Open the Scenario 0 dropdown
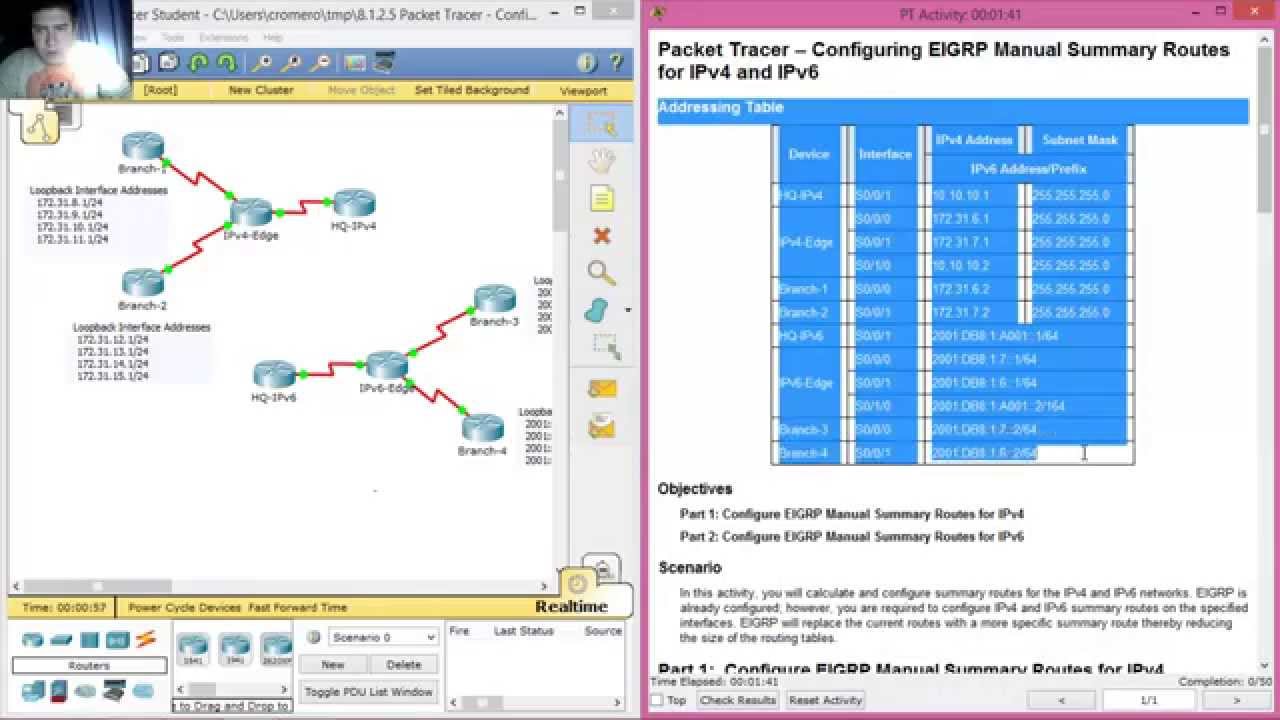The width and height of the screenshot is (1280, 720). coord(384,637)
